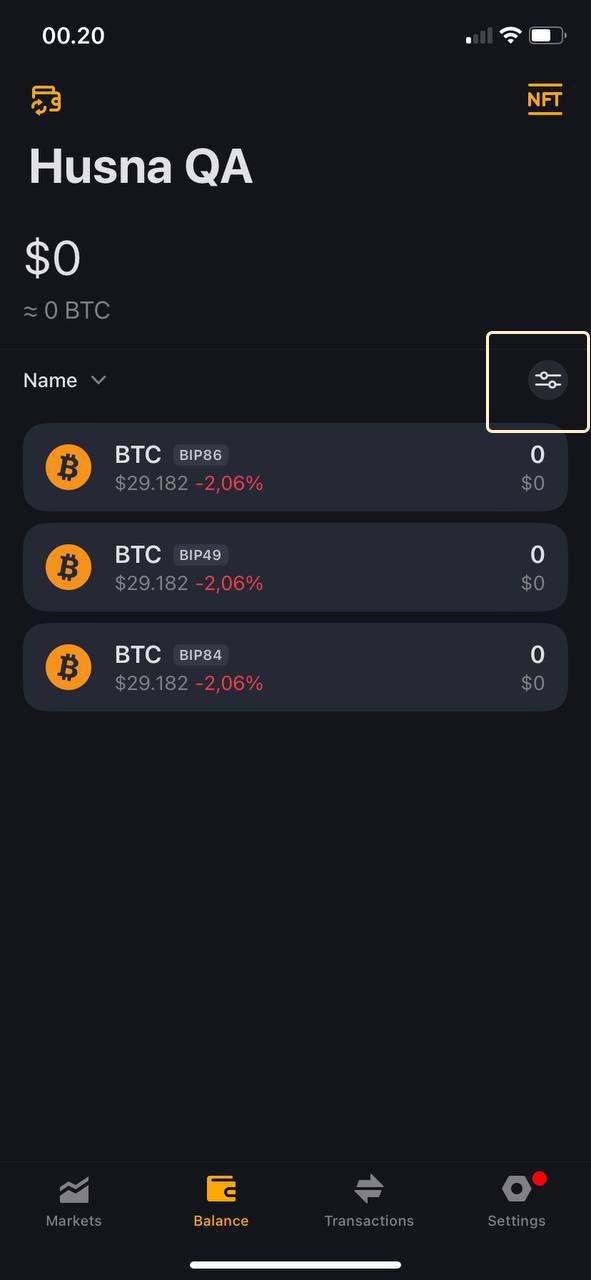
Task: Open the wallet switch icon
Action: 46,100
